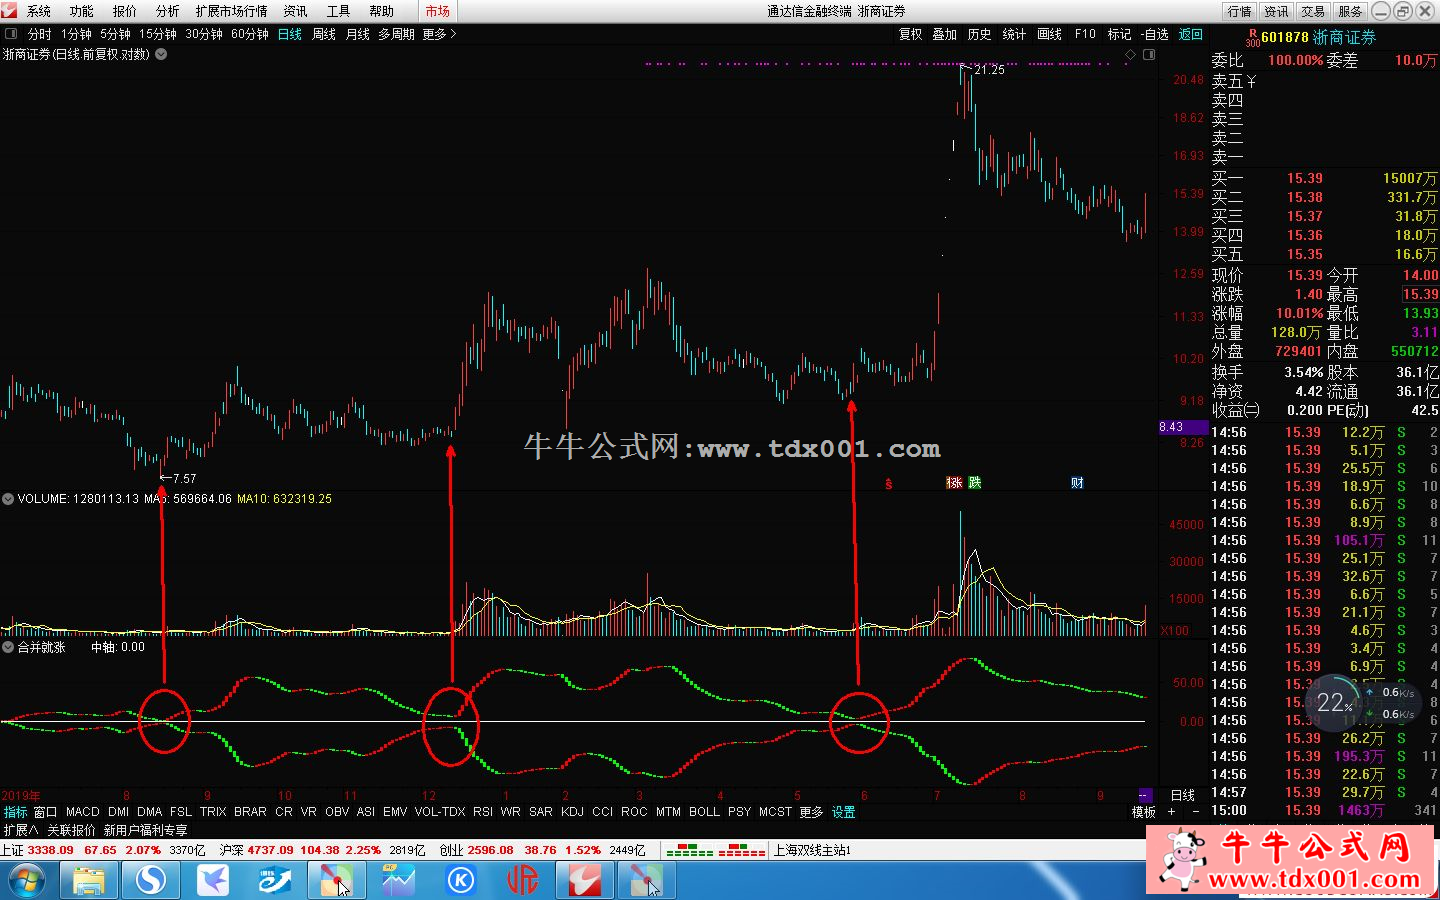This screenshot has height=900, width=1440.
Task: Open the 功能 menu
Action: [82, 11]
